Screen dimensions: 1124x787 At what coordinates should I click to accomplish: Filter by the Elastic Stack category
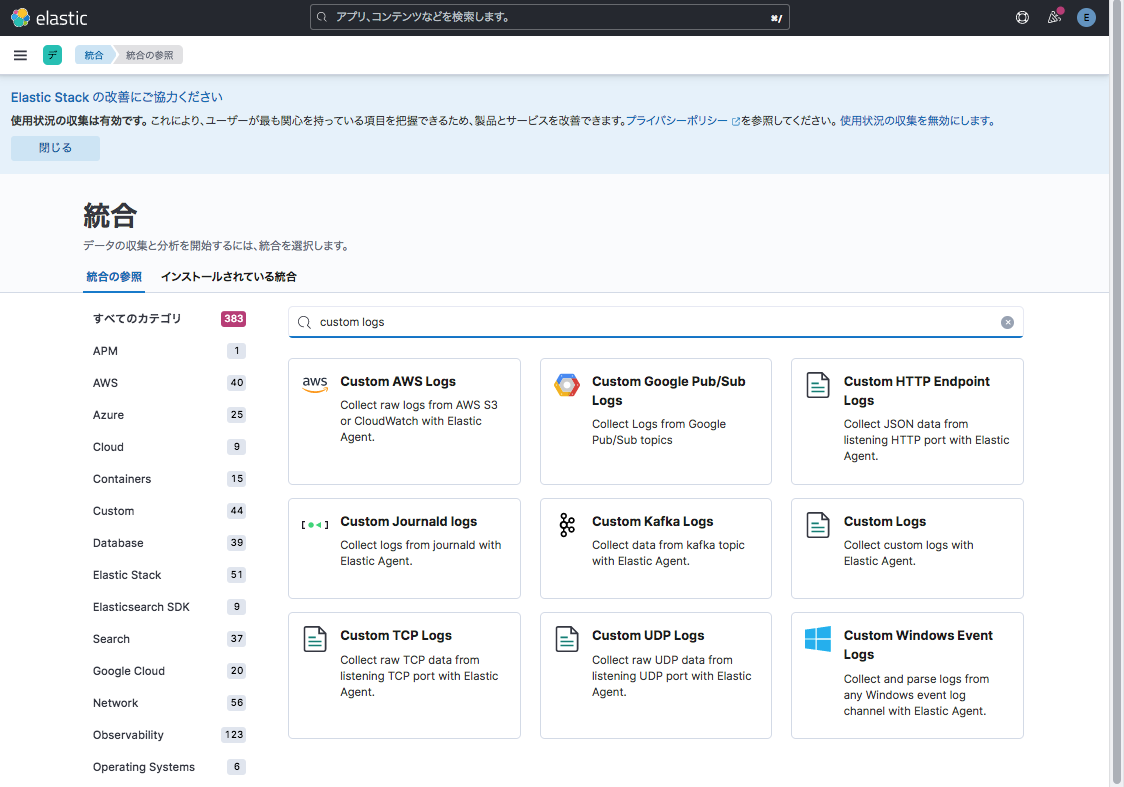tap(127, 575)
